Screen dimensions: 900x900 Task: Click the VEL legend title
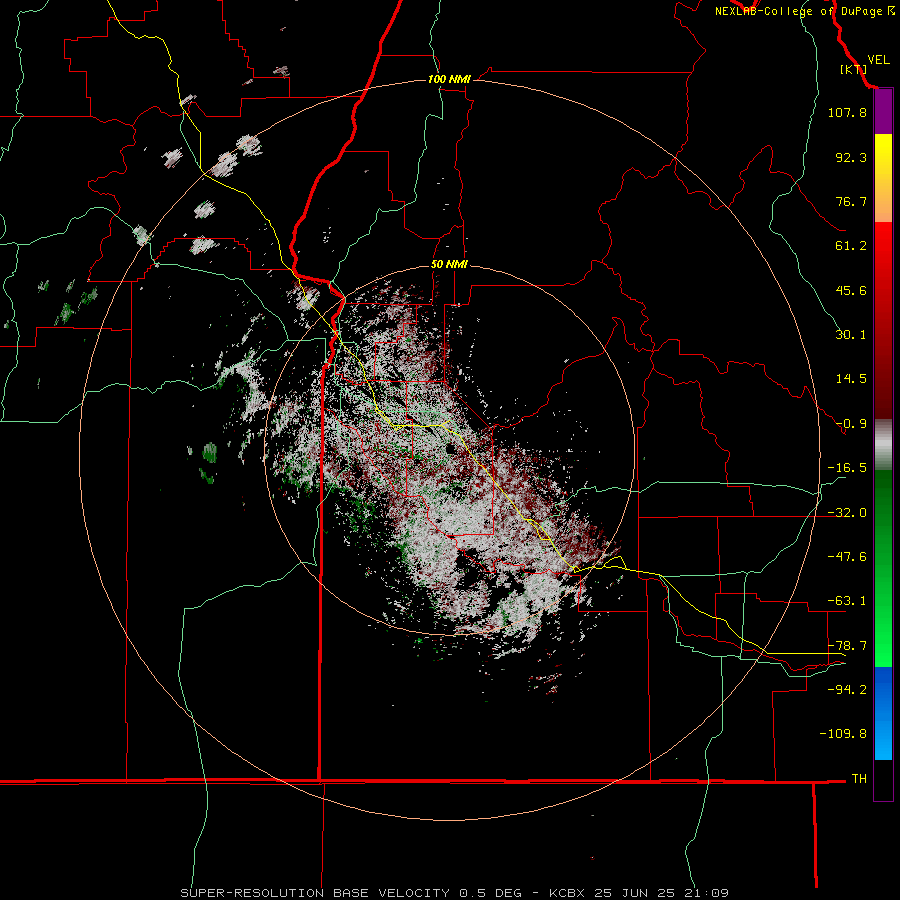tap(878, 60)
